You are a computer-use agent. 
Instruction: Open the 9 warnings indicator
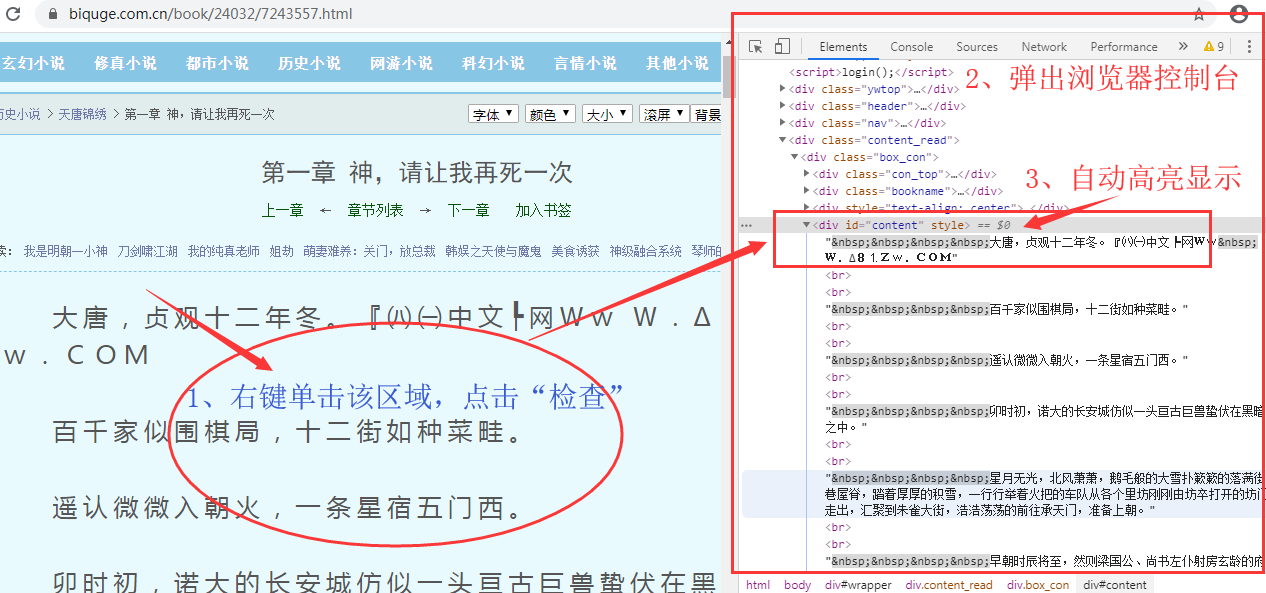[x=1214, y=46]
